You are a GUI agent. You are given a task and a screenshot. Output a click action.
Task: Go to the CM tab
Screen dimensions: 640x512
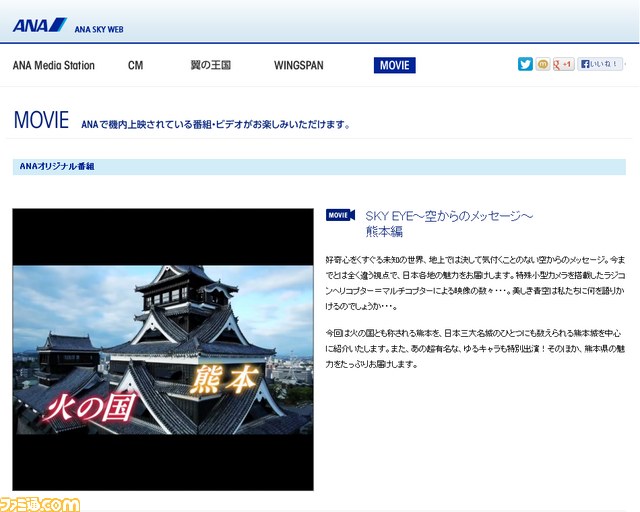point(136,65)
